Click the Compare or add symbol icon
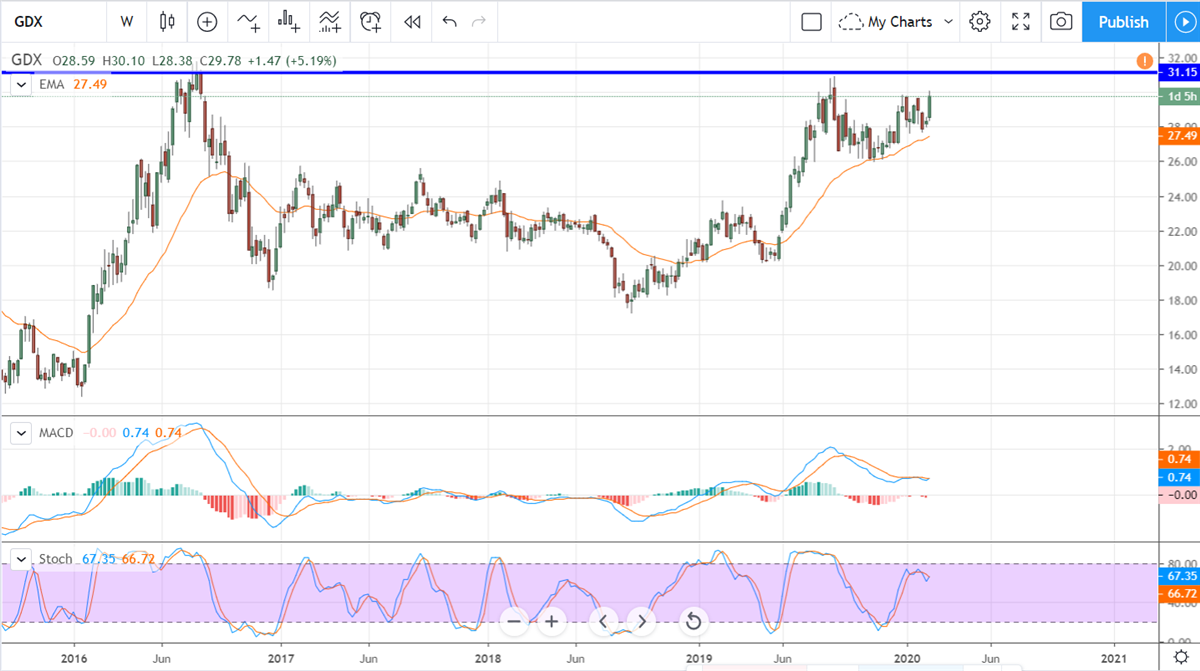 (x=207, y=21)
